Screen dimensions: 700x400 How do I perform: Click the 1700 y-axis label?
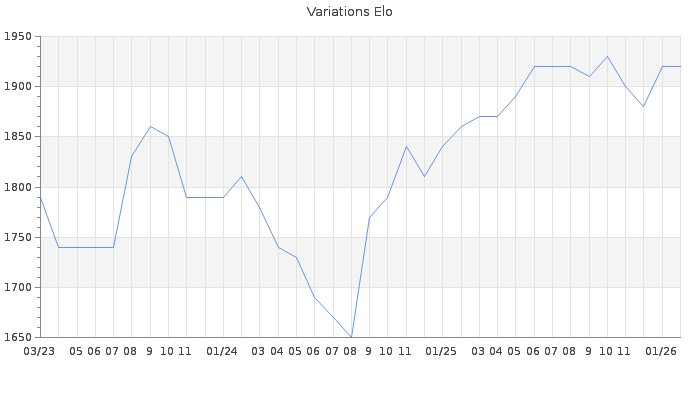pyautogui.click(x=19, y=288)
